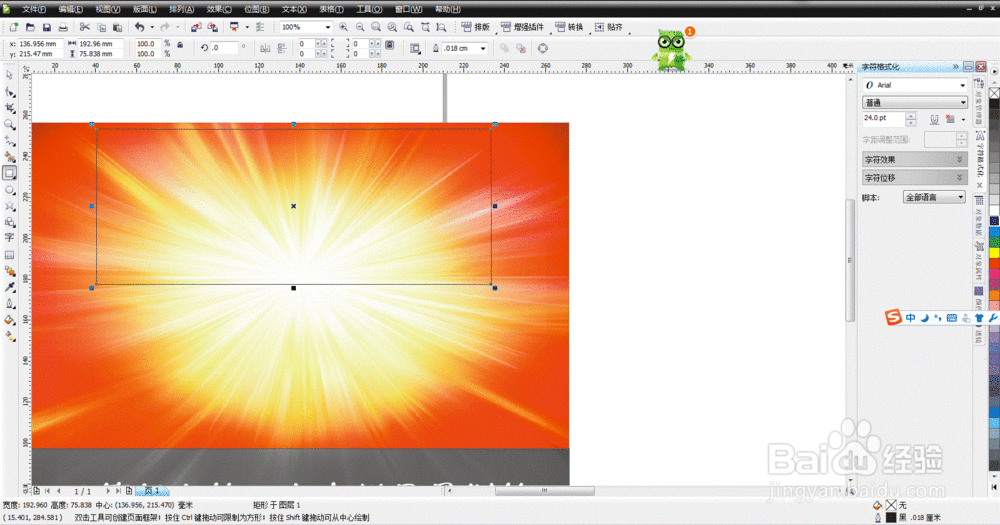Select the Zoom magnifier tool in toolbox

(x=10, y=124)
